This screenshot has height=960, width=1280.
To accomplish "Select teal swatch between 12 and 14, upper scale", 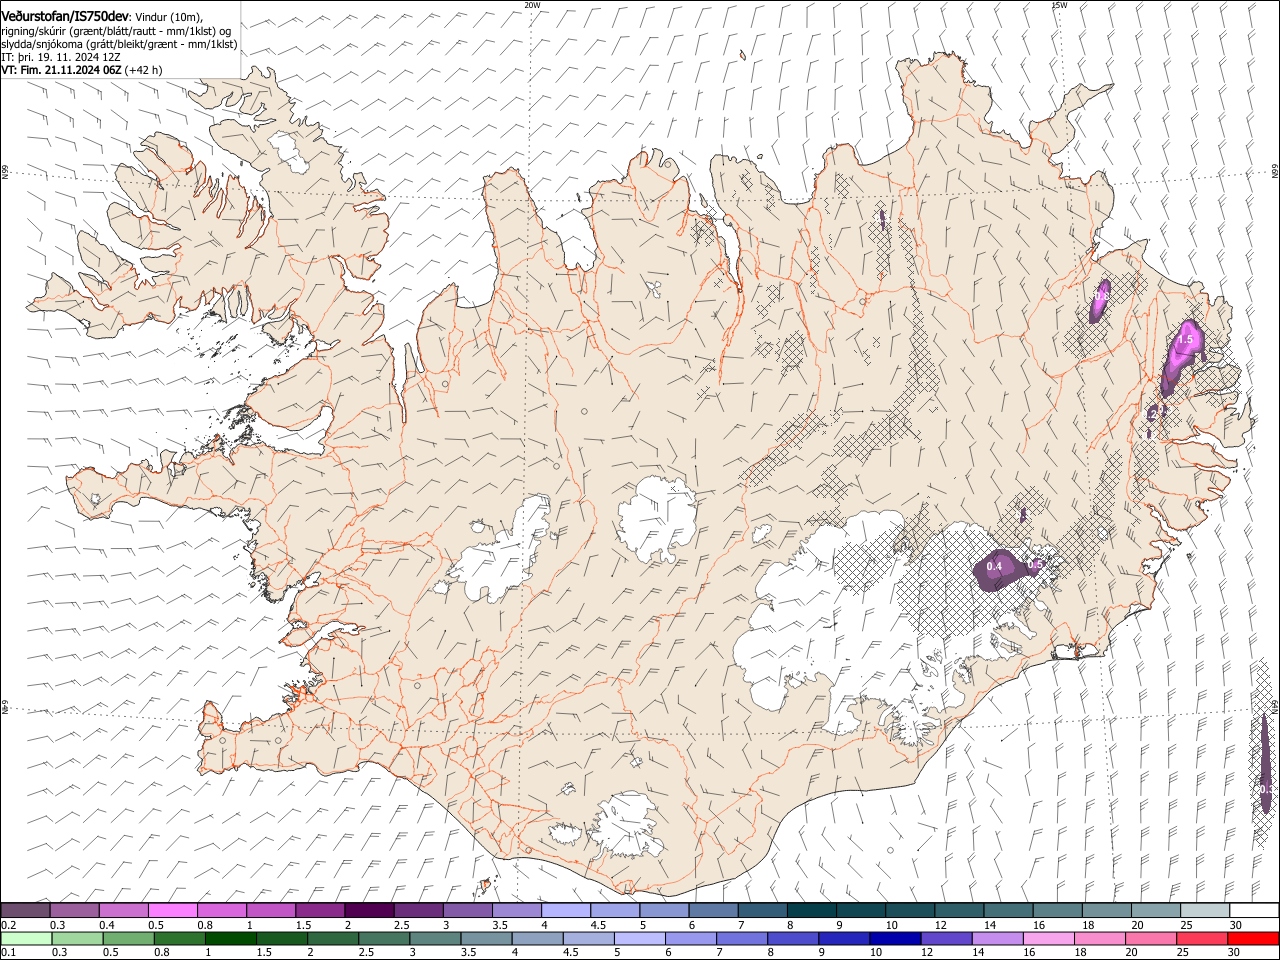I will coord(959,910).
